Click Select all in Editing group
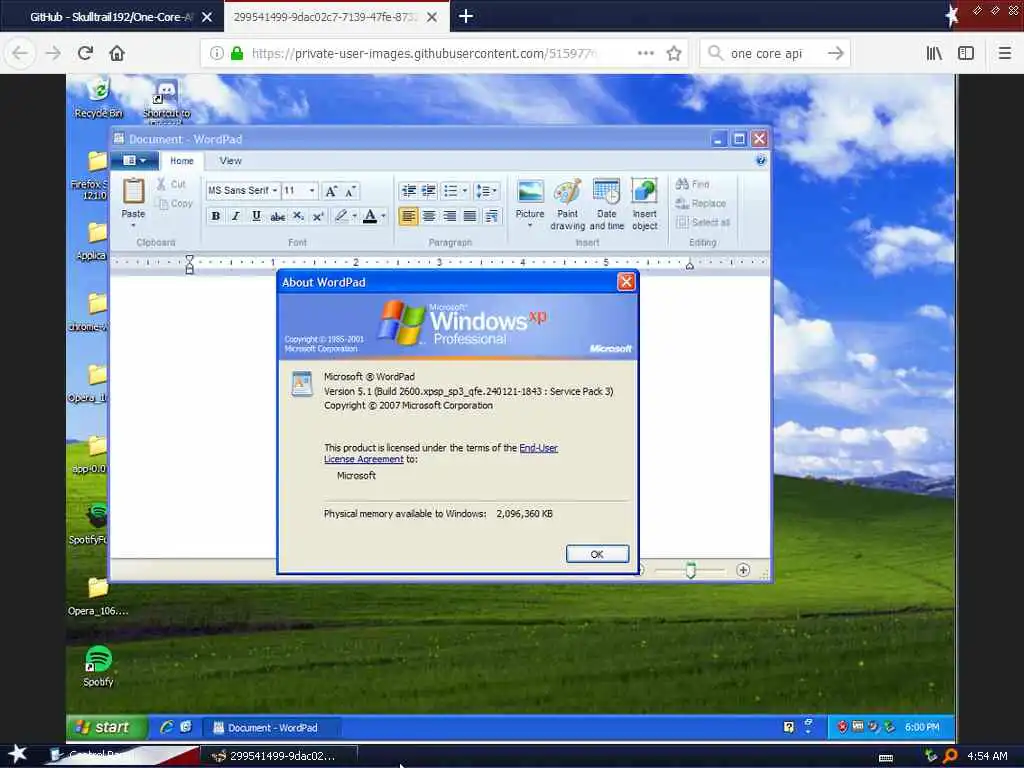This screenshot has width=1024, height=768. 703,223
